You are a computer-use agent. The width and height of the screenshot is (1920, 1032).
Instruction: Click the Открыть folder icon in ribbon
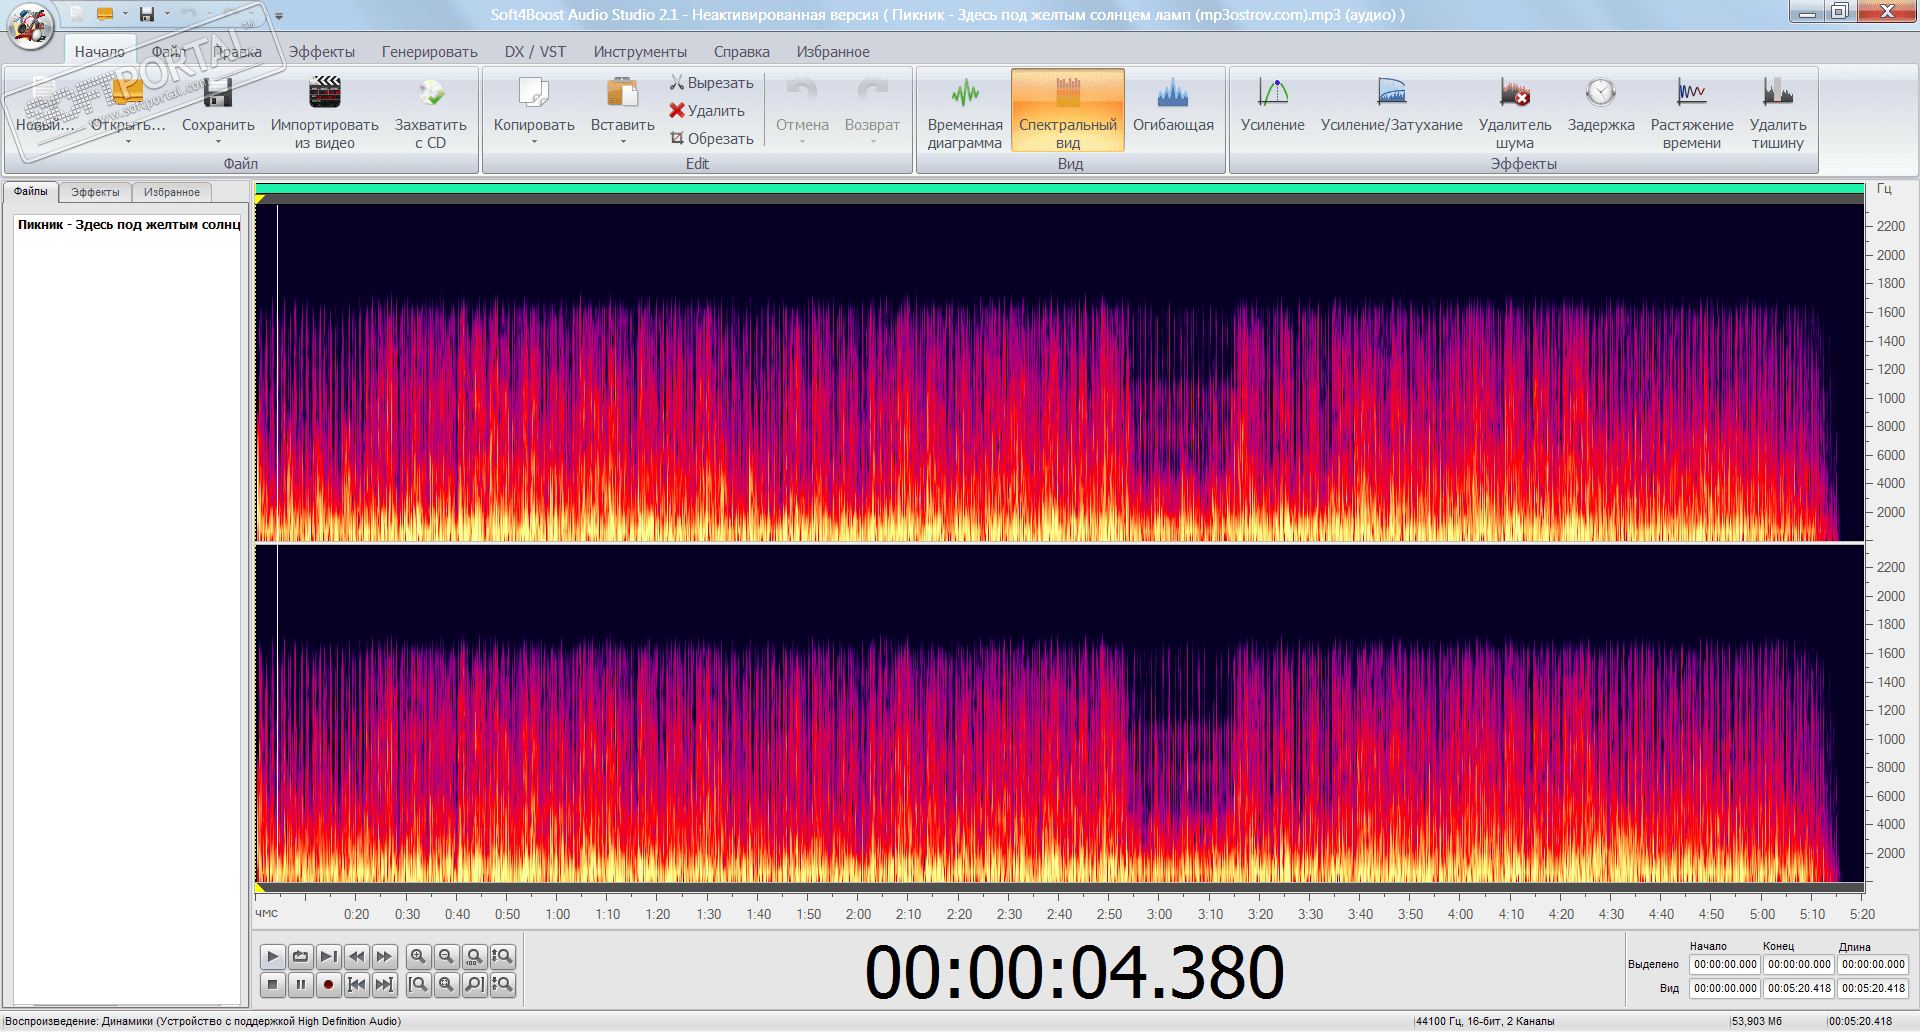(128, 93)
